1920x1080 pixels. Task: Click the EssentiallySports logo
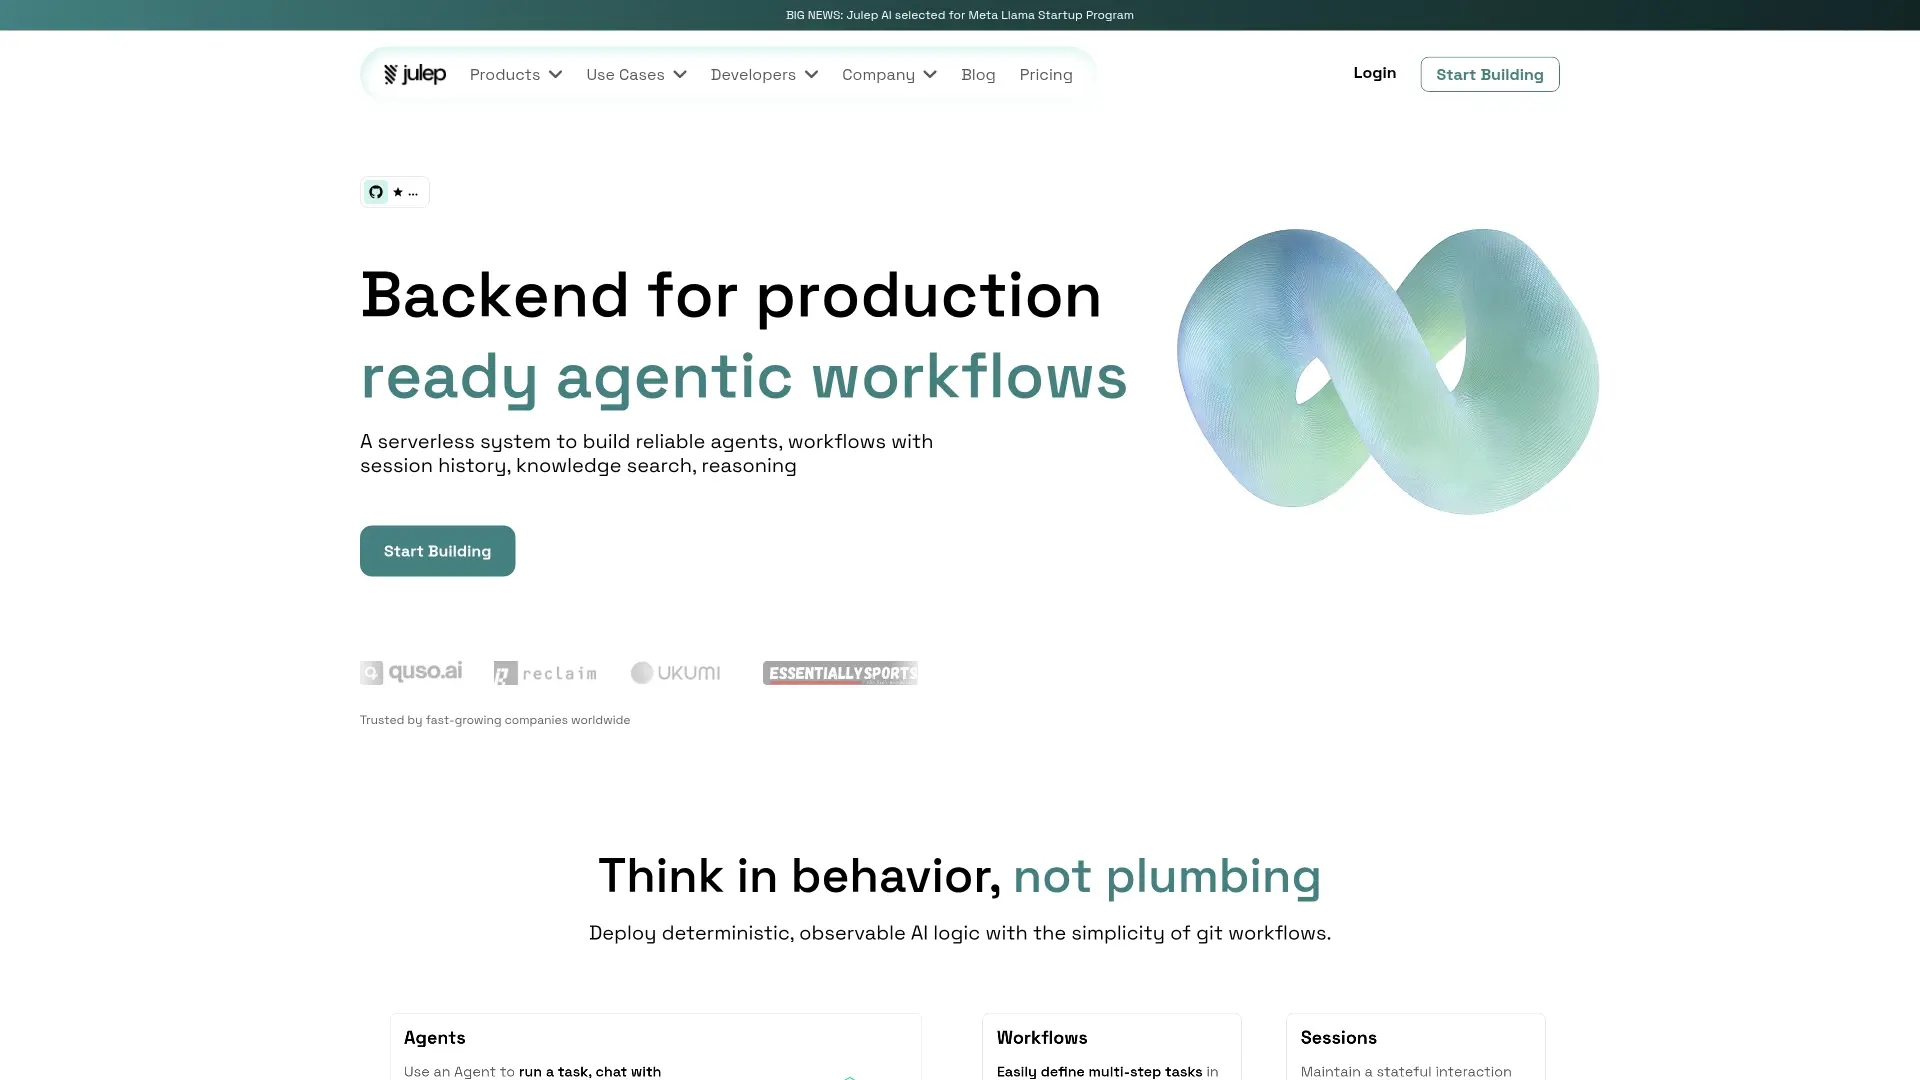(x=840, y=673)
